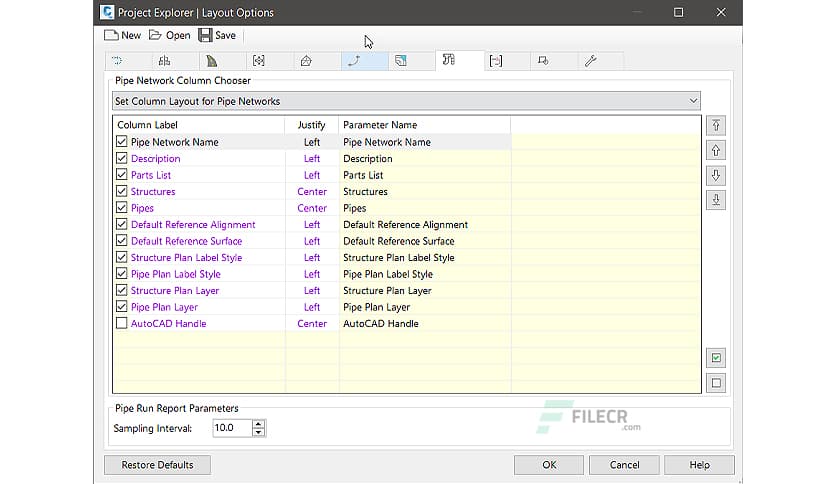Change Justify value for Pipe Network Name row

point(312,142)
